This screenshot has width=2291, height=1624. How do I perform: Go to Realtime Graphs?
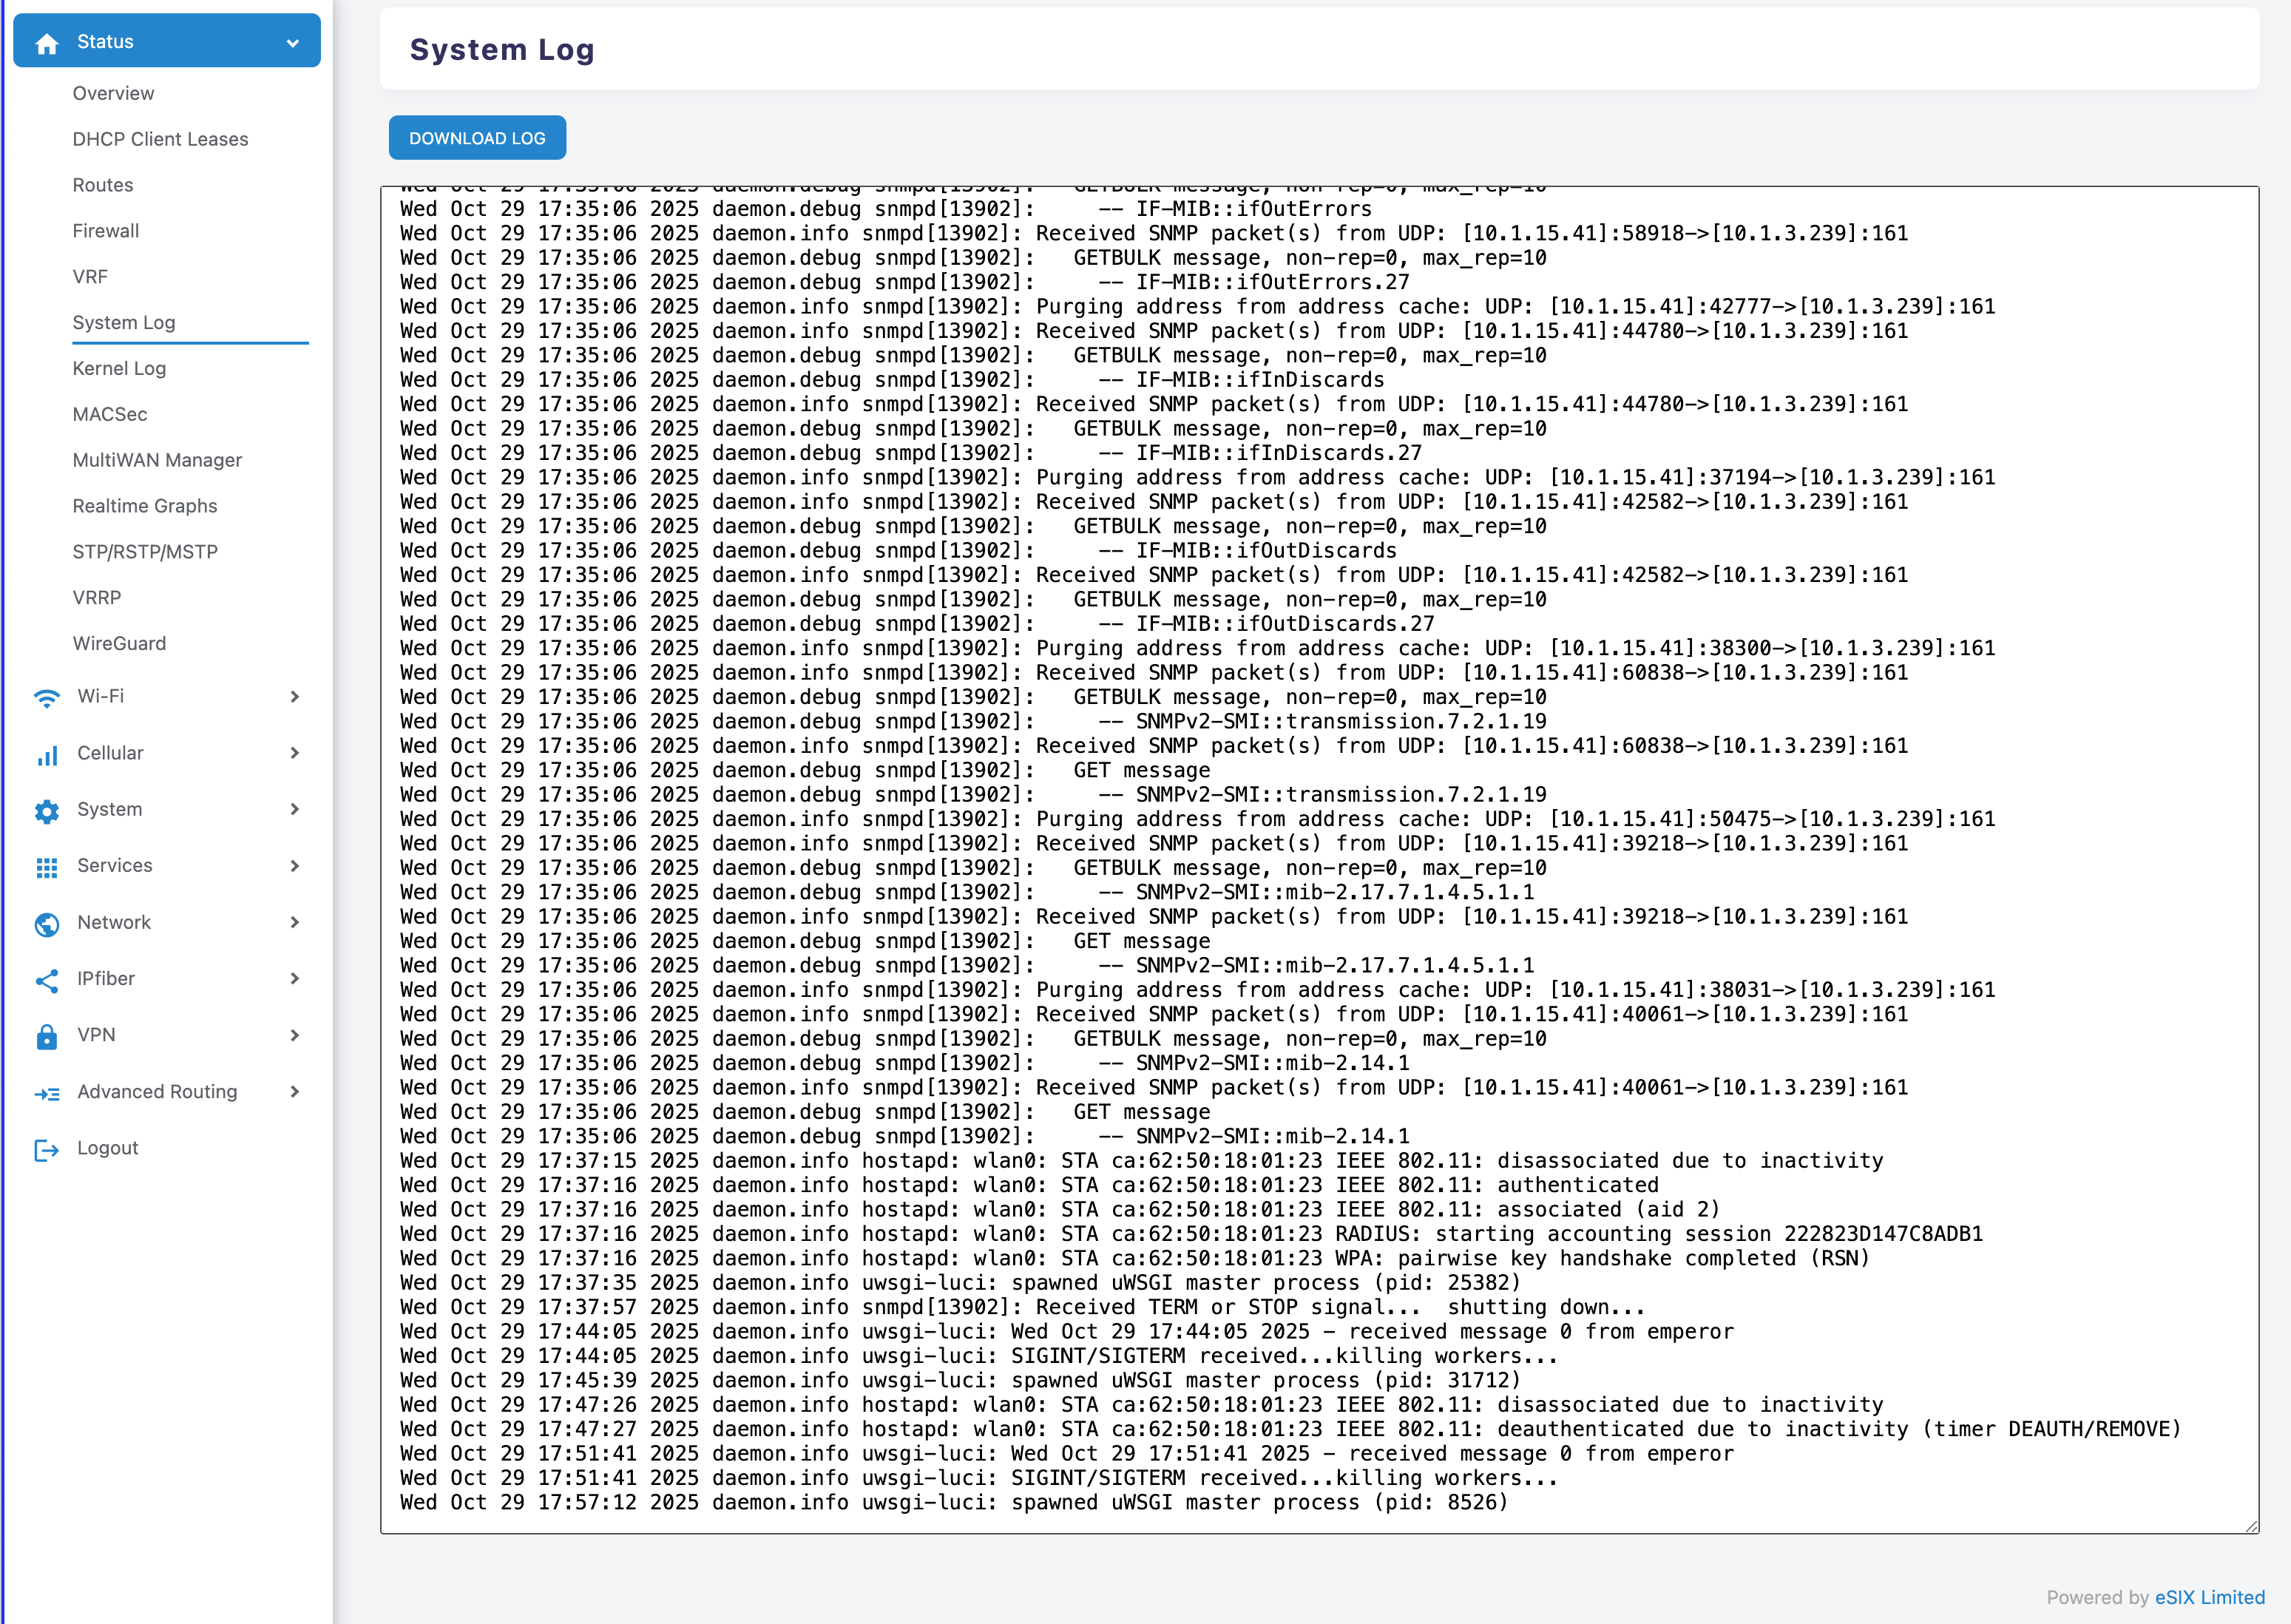(x=144, y=506)
